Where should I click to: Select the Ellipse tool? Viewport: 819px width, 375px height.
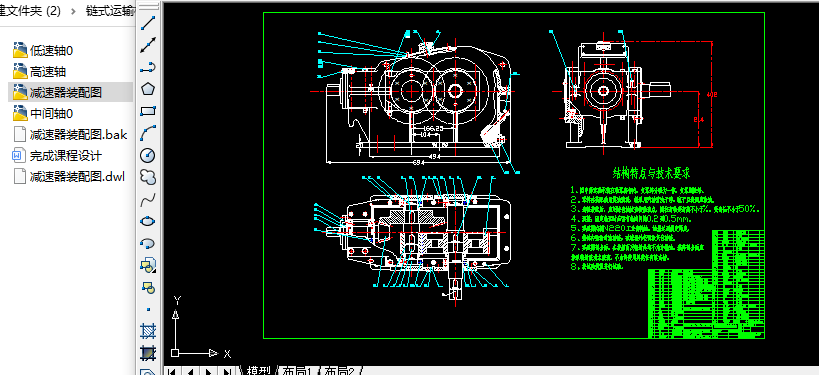[148, 221]
